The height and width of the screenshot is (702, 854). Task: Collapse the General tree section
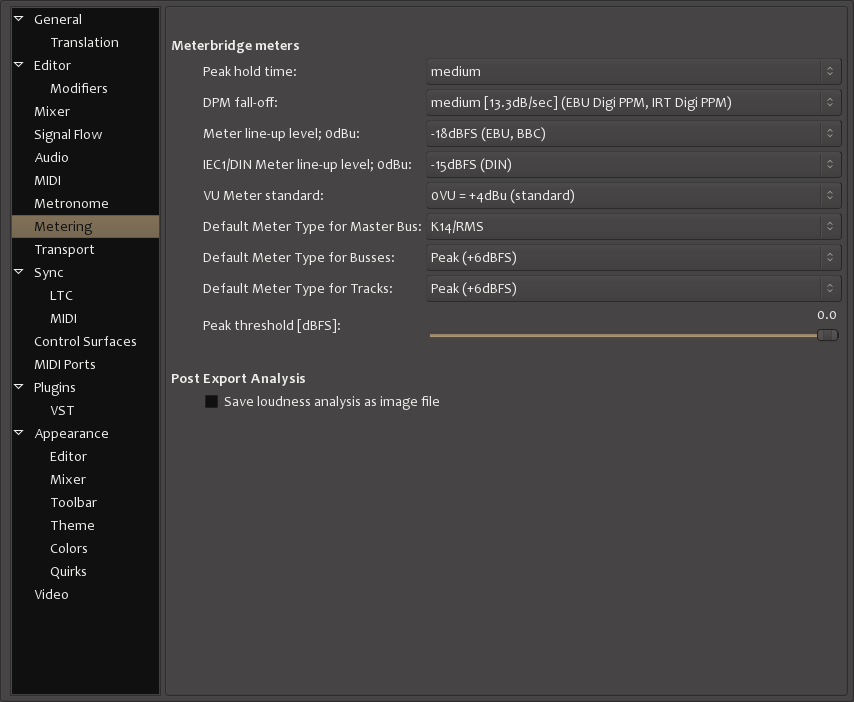click(18, 19)
